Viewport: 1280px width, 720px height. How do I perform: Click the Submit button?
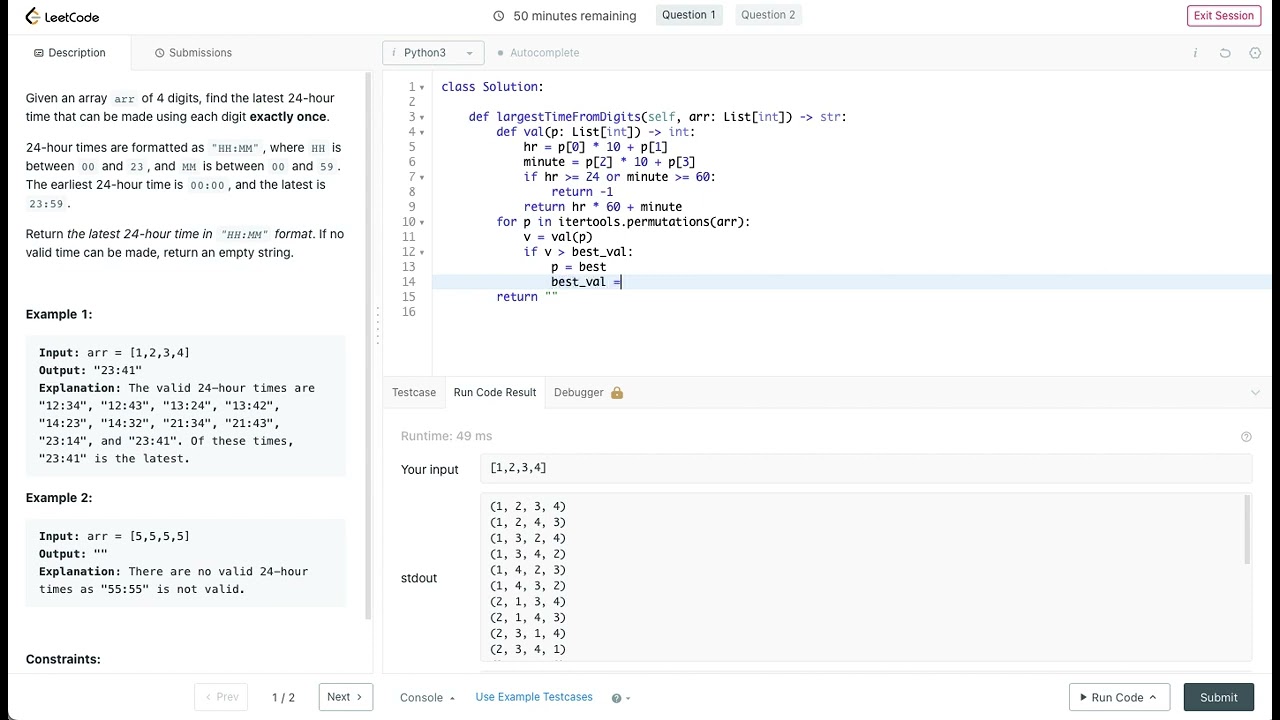[x=1219, y=698]
